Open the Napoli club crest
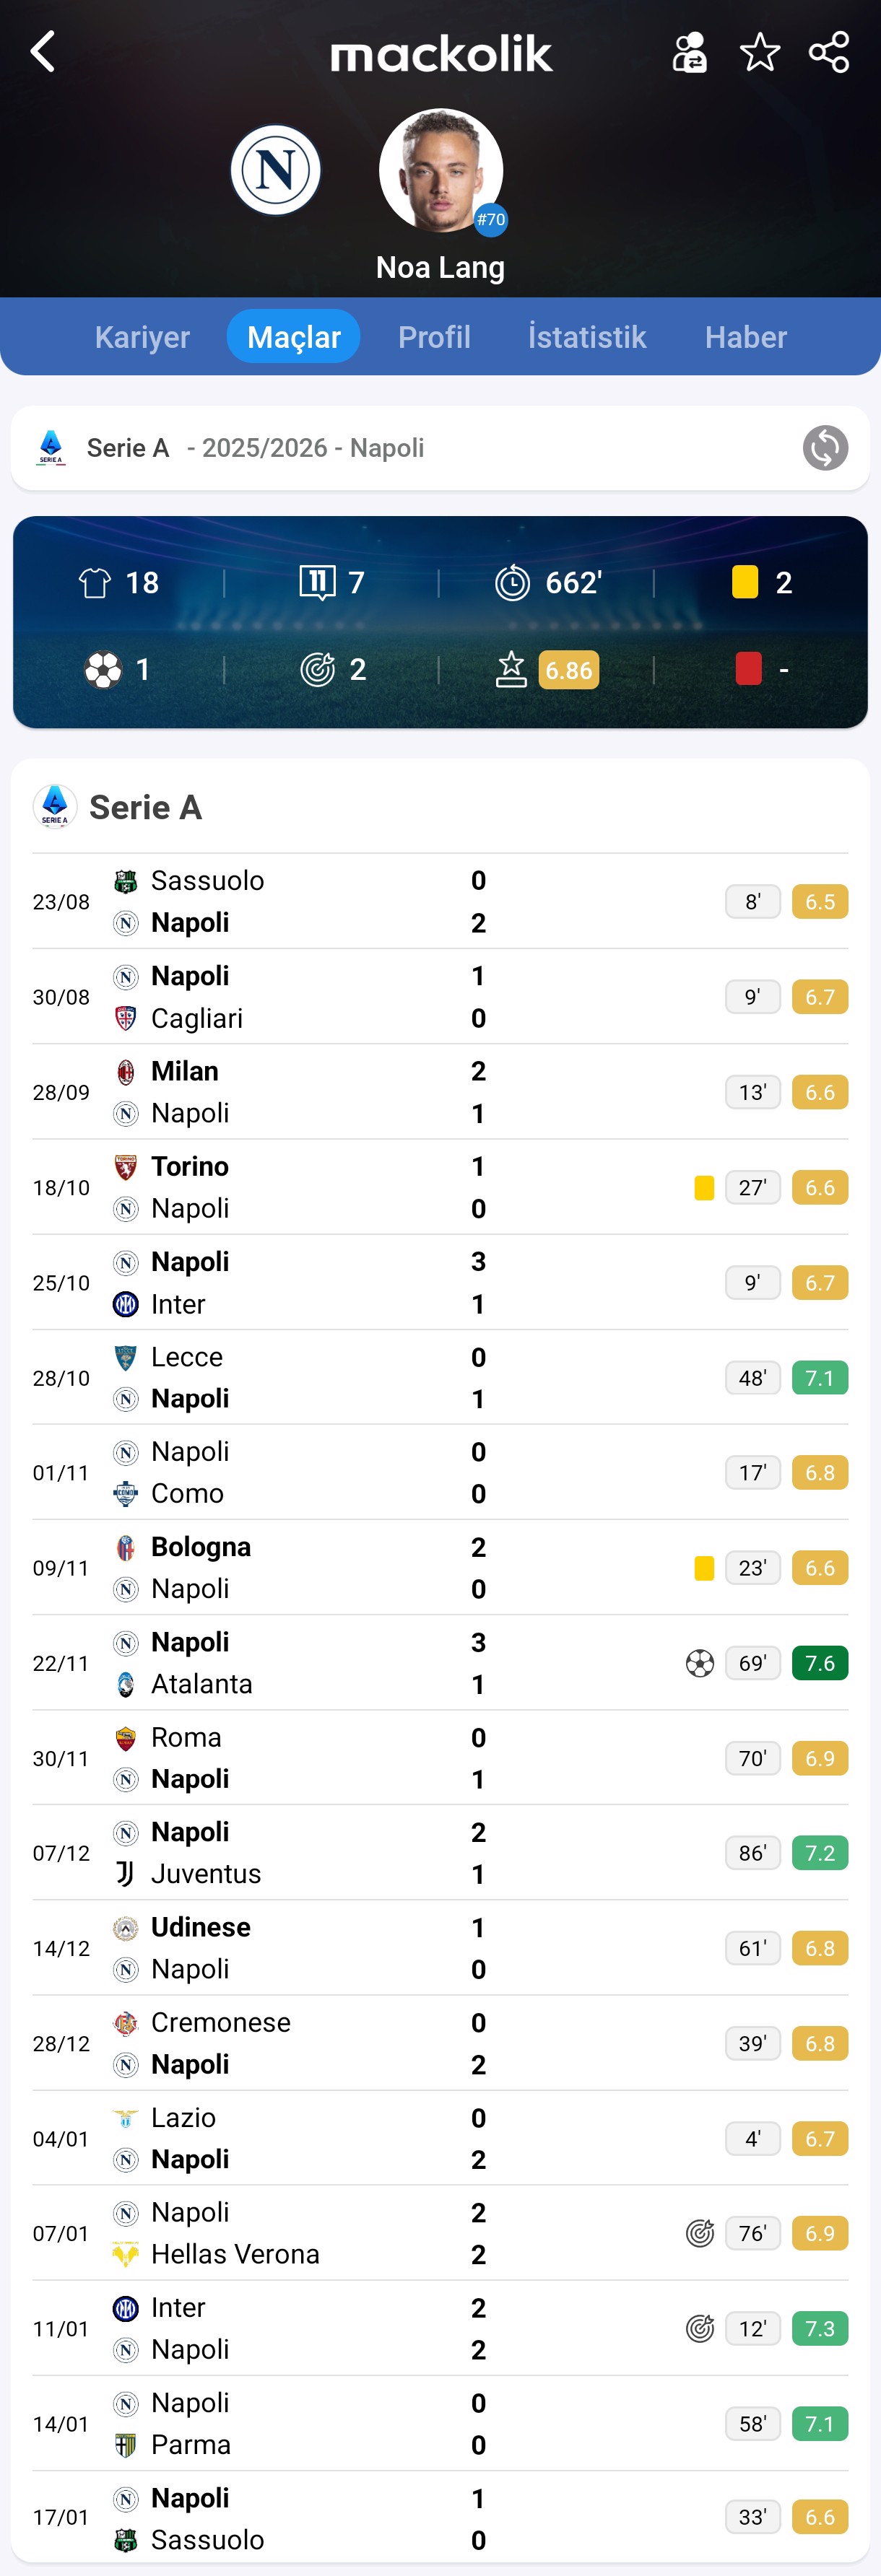 pos(275,170)
